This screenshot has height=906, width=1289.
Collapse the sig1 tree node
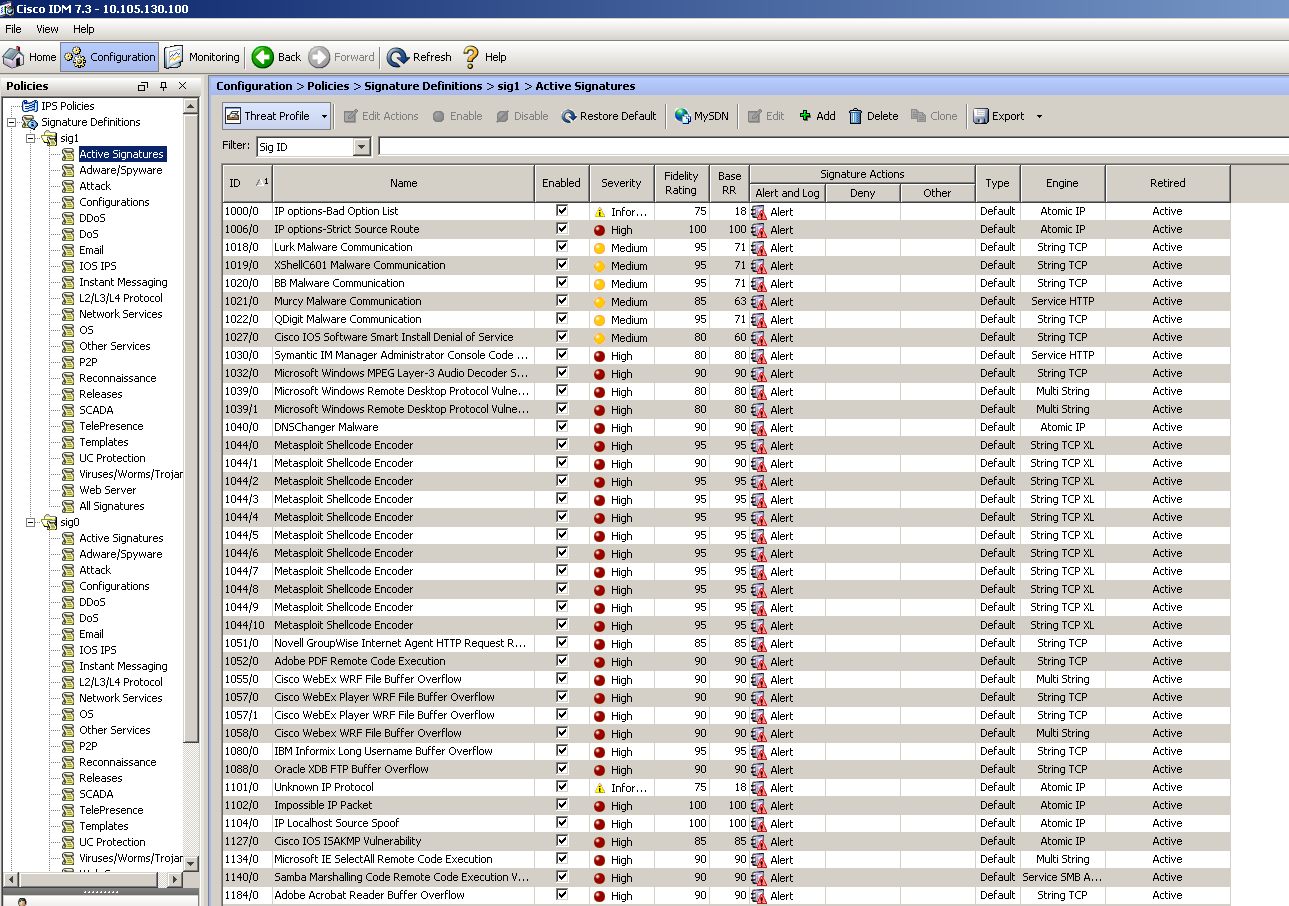point(31,138)
